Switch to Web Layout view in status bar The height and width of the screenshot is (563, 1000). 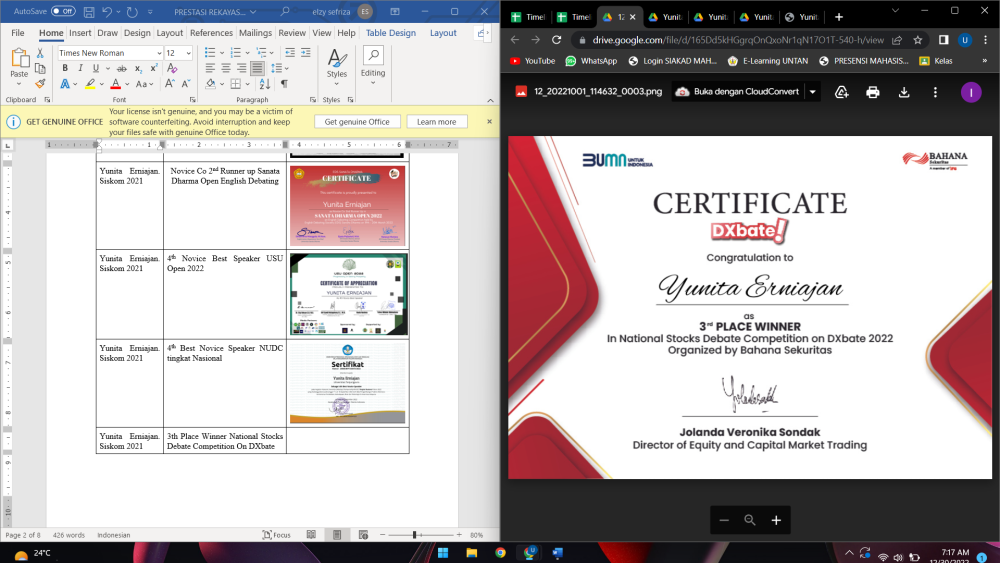(363, 535)
